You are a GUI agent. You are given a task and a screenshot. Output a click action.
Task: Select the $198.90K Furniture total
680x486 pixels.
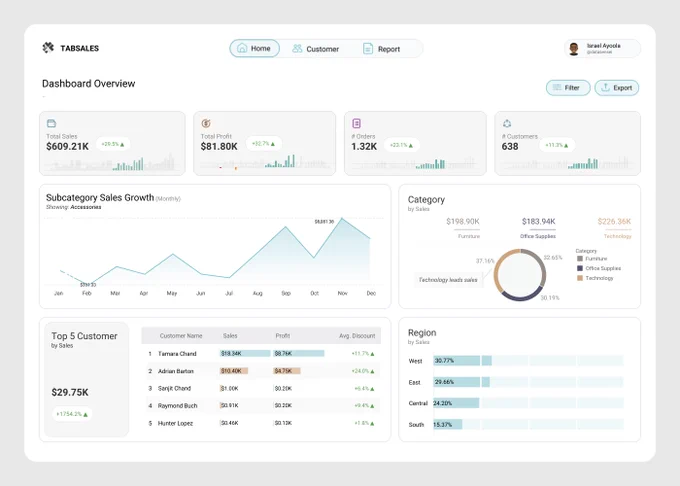[x=463, y=222]
